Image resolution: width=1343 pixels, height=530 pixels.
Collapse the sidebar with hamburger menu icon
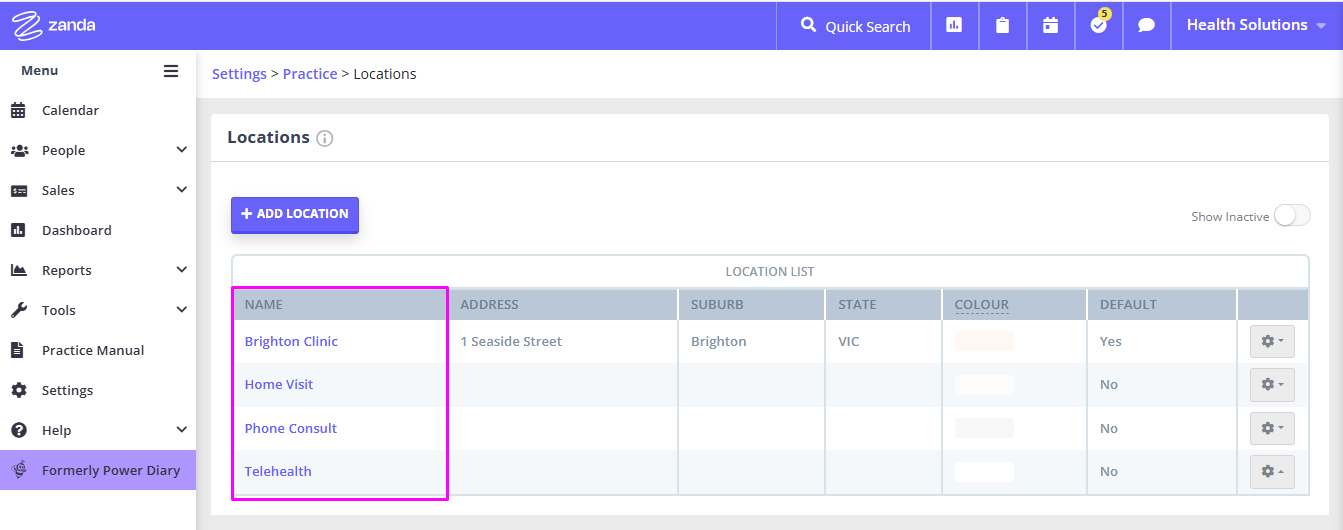[x=171, y=71]
